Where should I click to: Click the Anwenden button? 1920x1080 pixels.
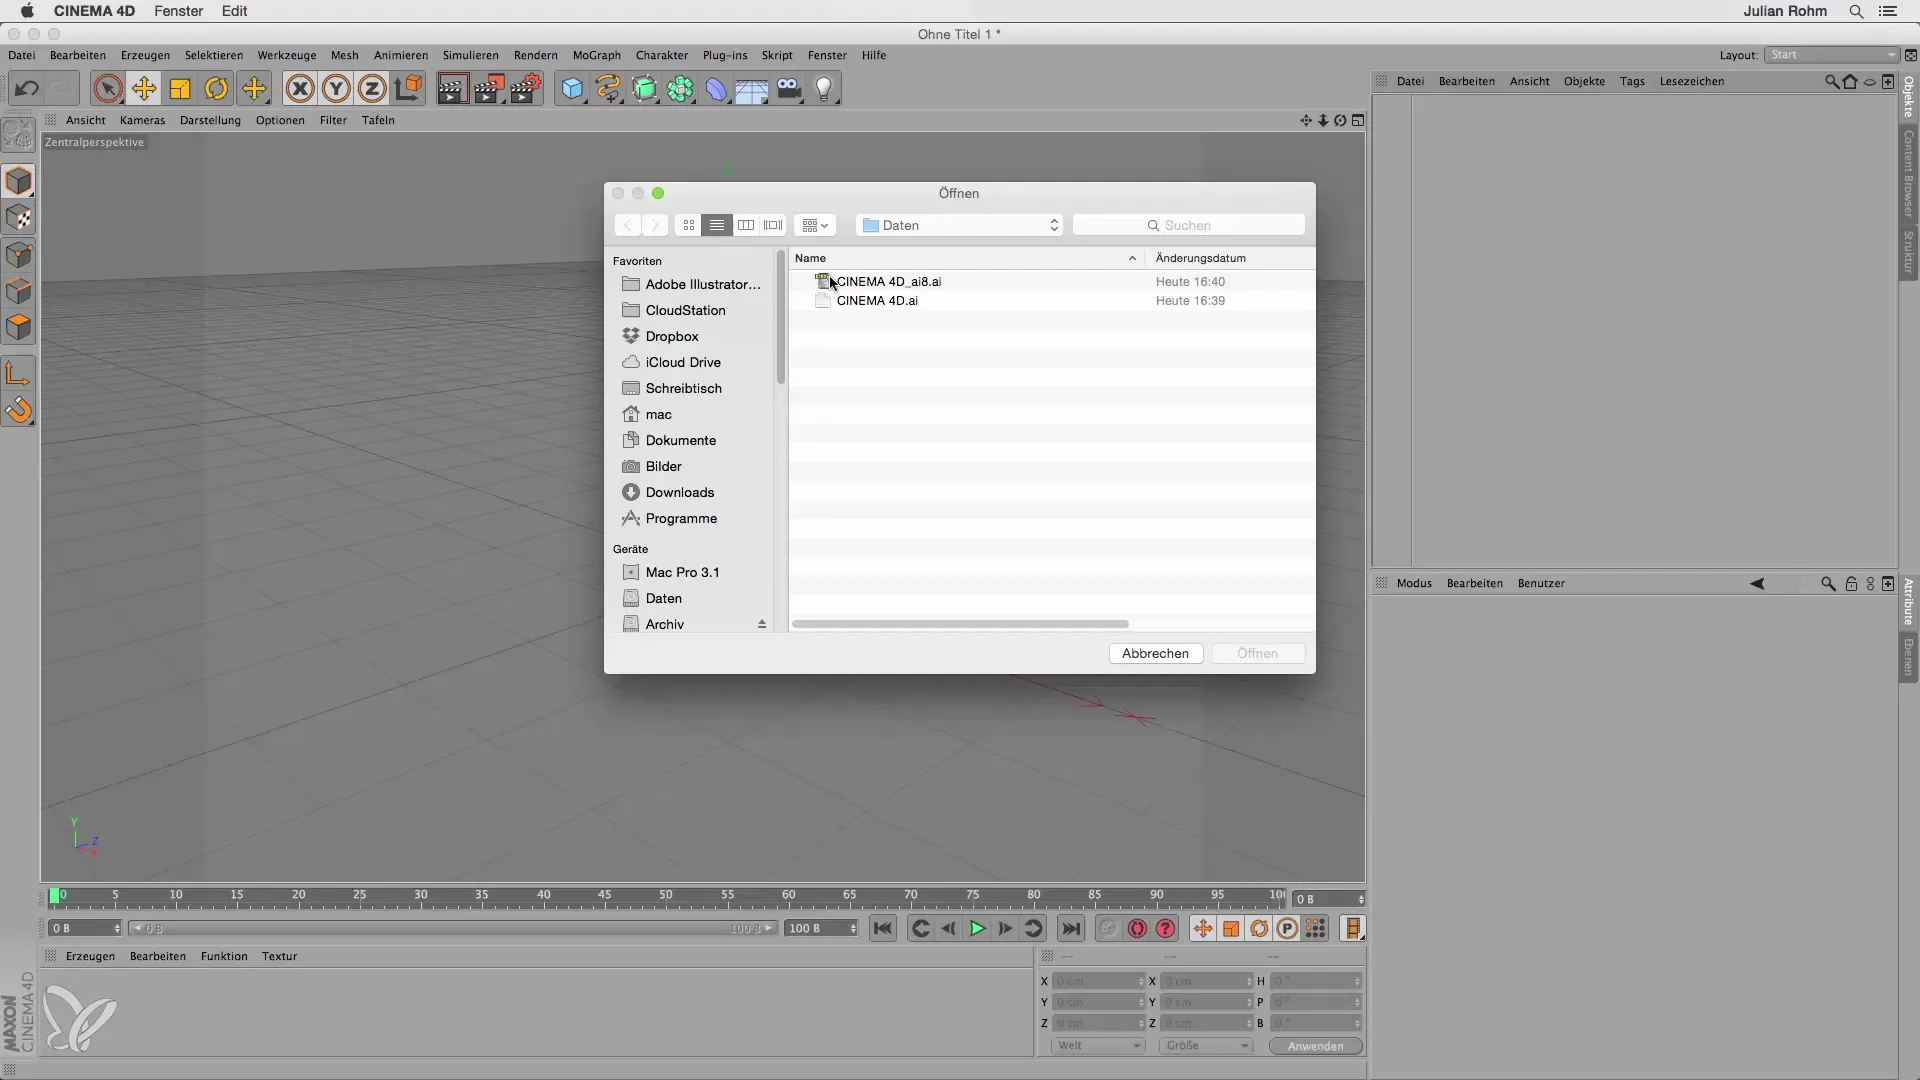[x=1315, y=1046]
